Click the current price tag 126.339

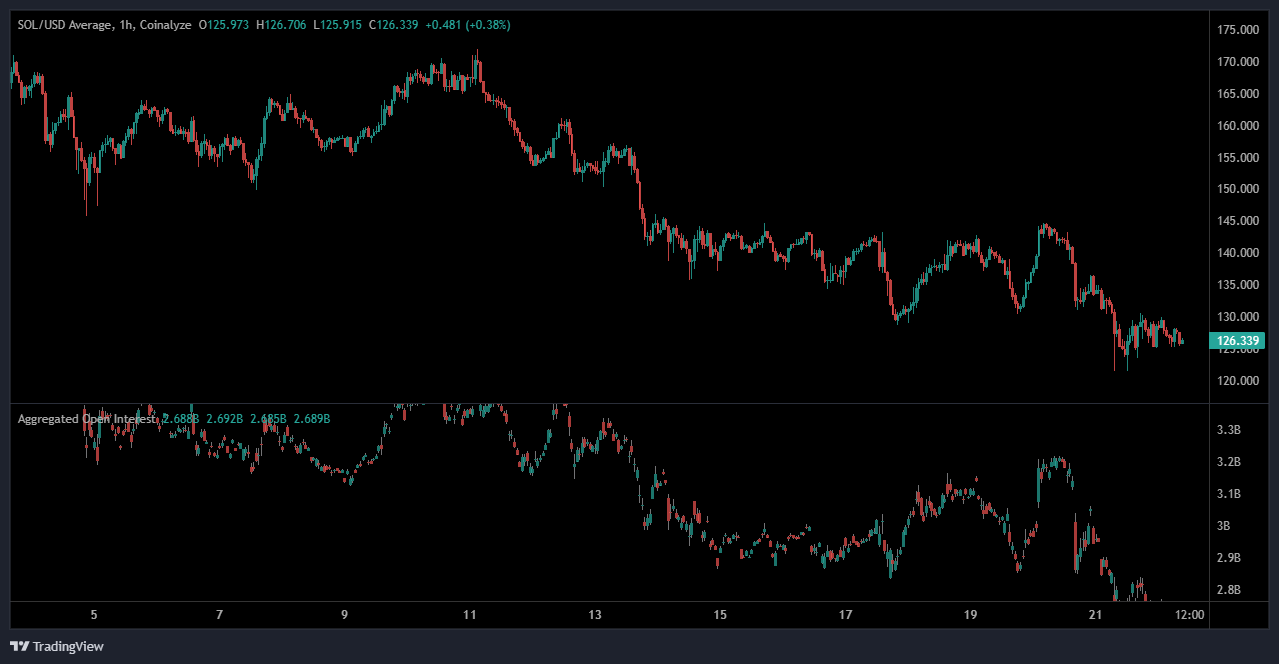pyautogui.click(x=1238, y=341)
